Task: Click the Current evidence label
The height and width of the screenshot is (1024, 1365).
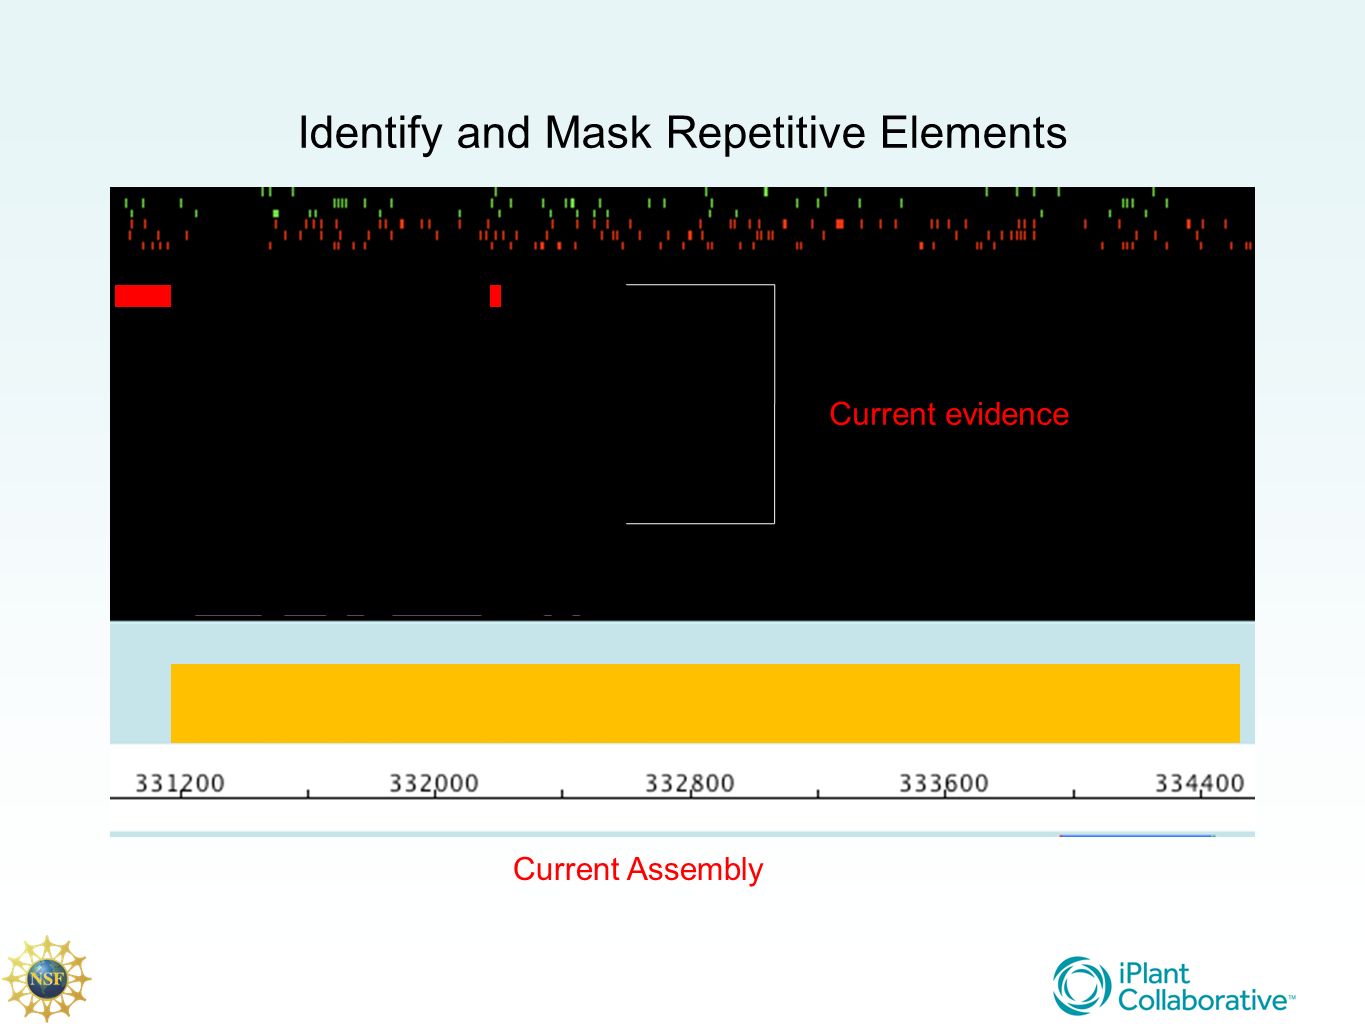Action: click(x=949, y=414)
